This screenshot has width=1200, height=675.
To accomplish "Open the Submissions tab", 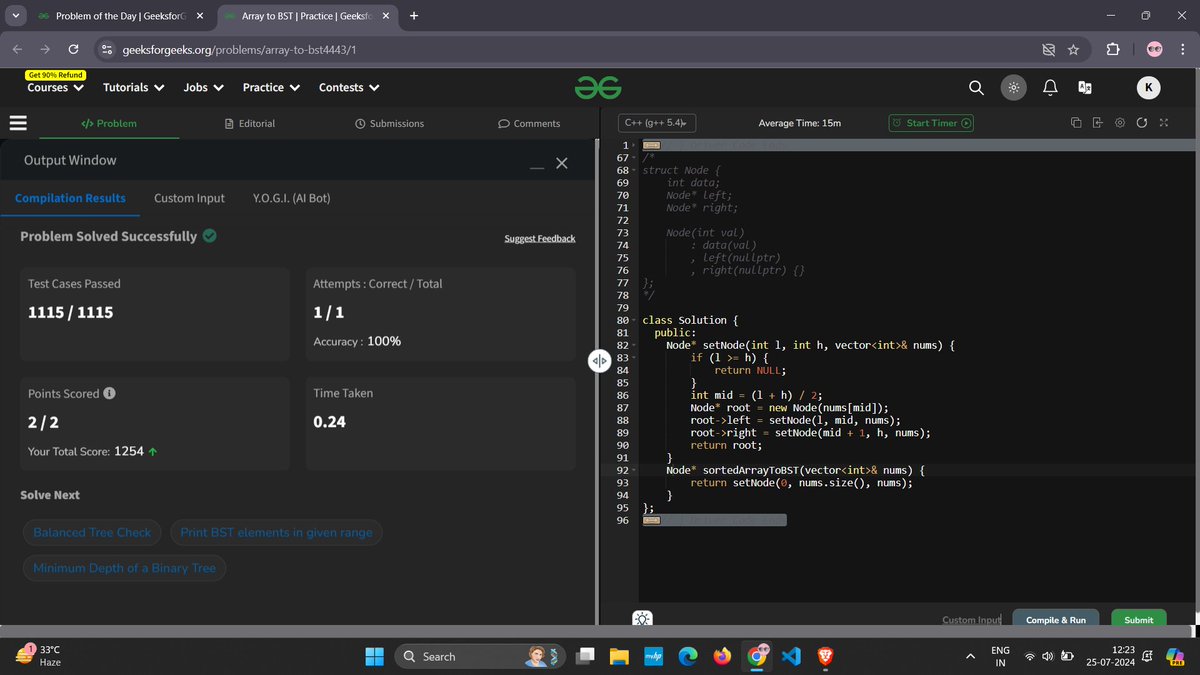I will coord(389,123).
